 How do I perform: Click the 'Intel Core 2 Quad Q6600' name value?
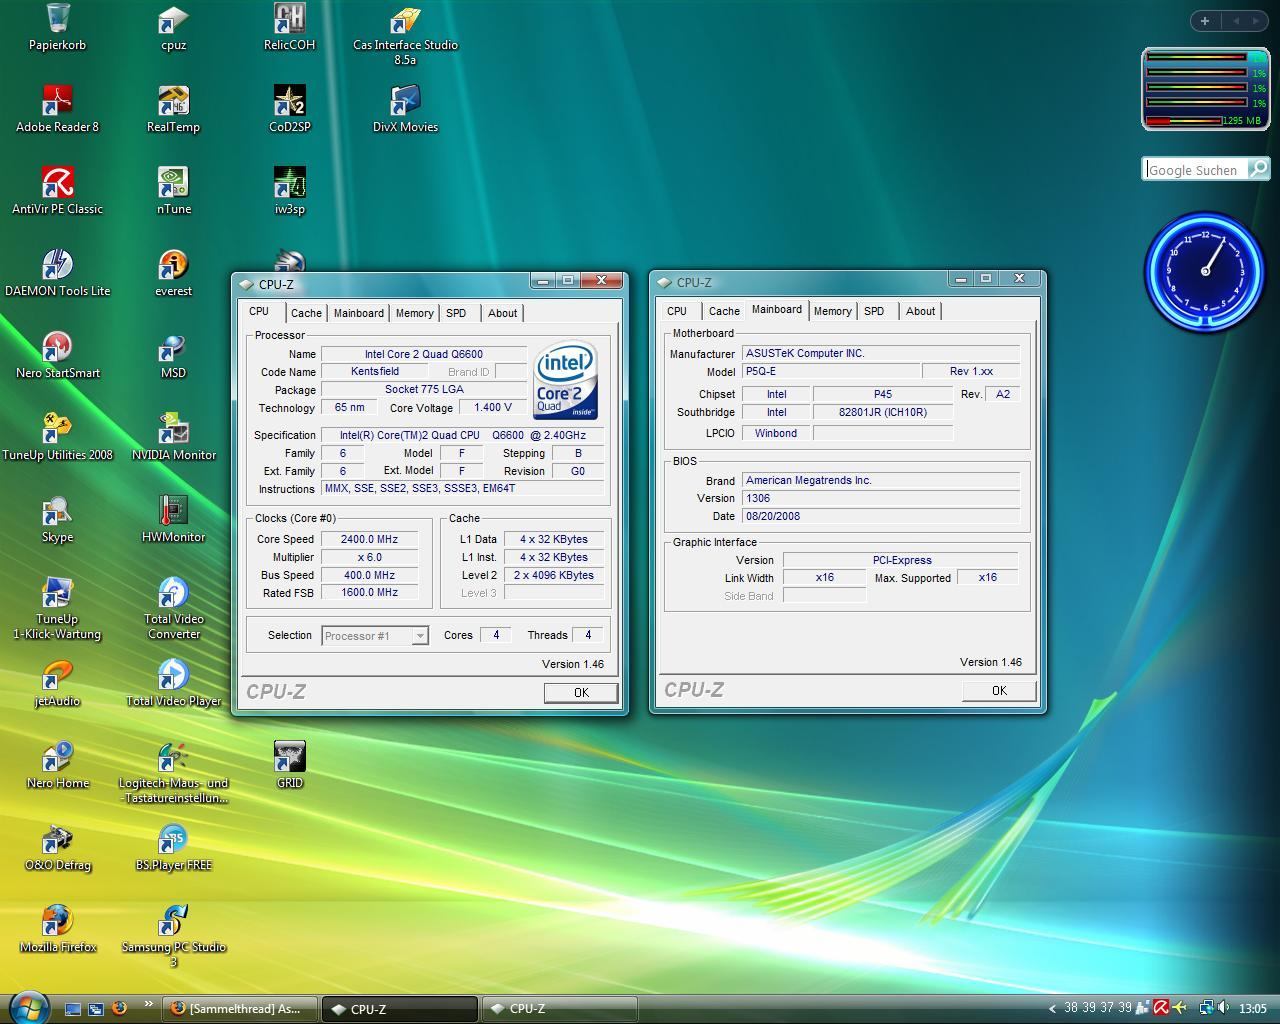click(x=424, y=354)
